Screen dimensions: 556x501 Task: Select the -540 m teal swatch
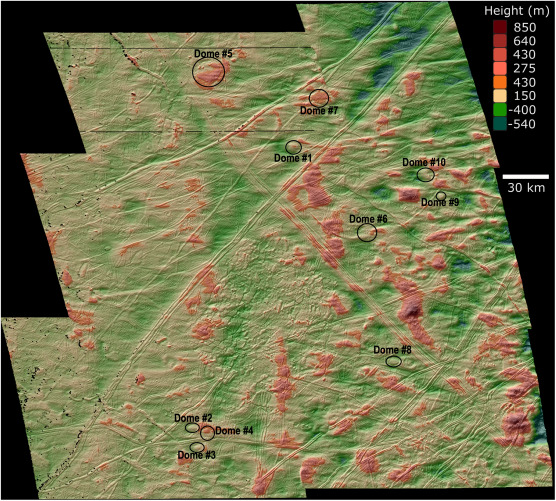(500, 124)
